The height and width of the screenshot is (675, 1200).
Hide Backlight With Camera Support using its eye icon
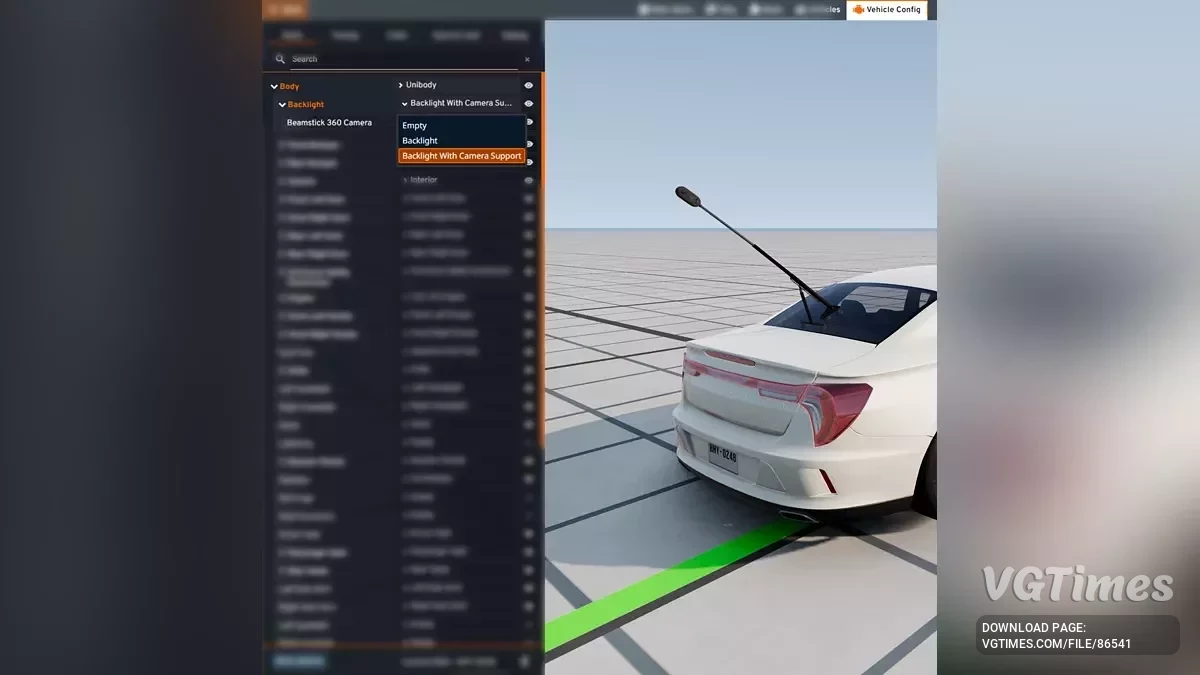pyautogui.click(x=528, y=103)
